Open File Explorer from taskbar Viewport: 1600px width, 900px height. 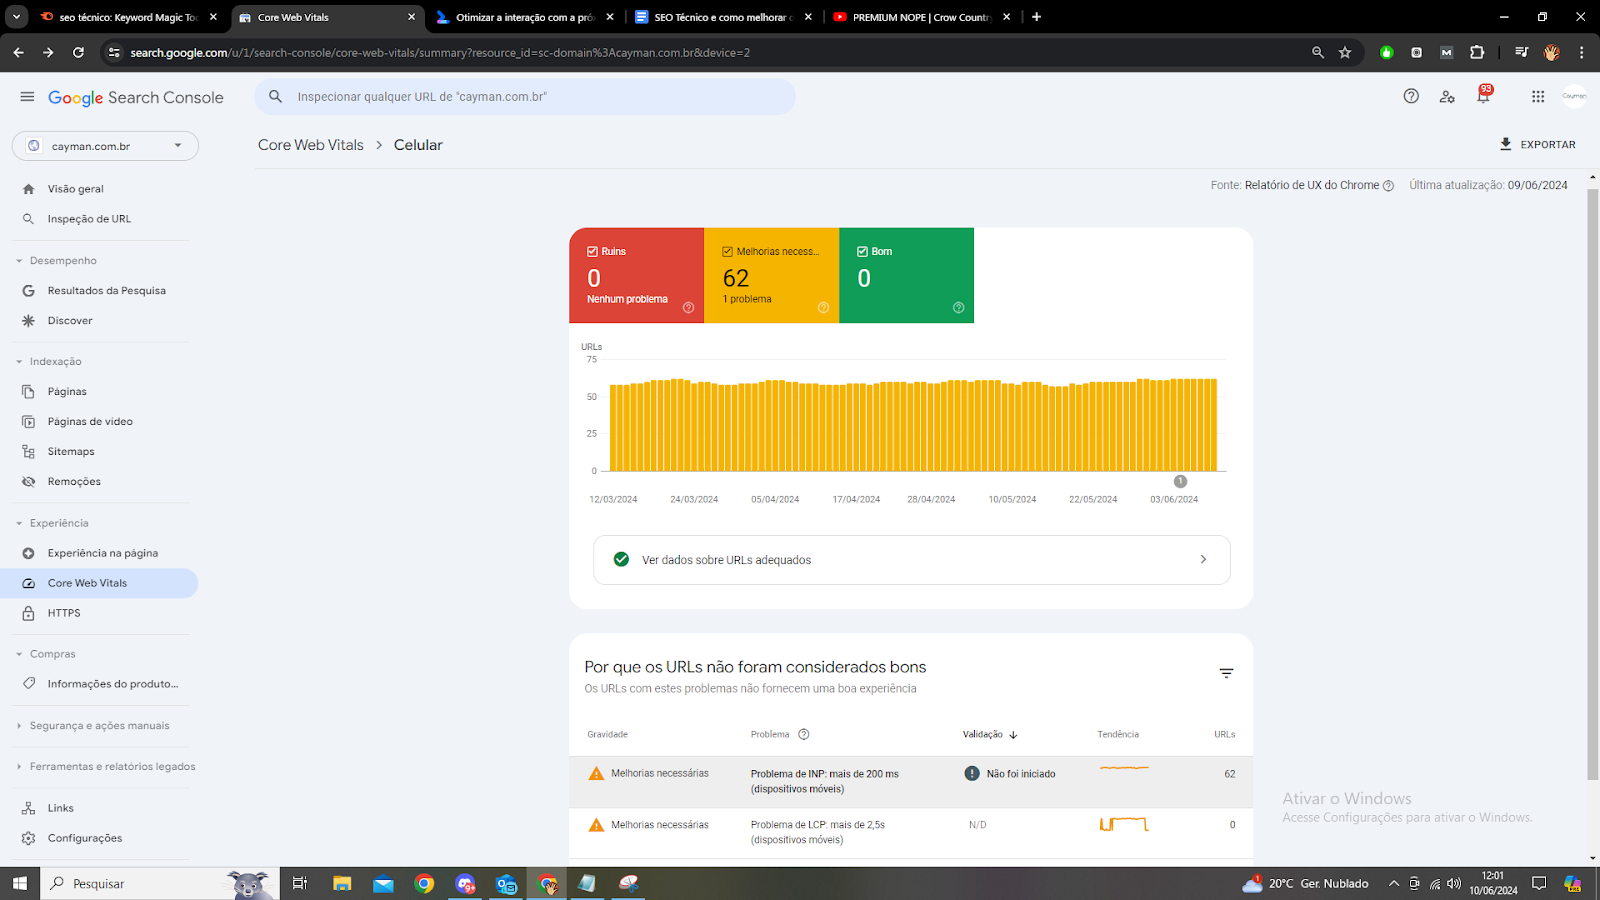pos(342,884)
